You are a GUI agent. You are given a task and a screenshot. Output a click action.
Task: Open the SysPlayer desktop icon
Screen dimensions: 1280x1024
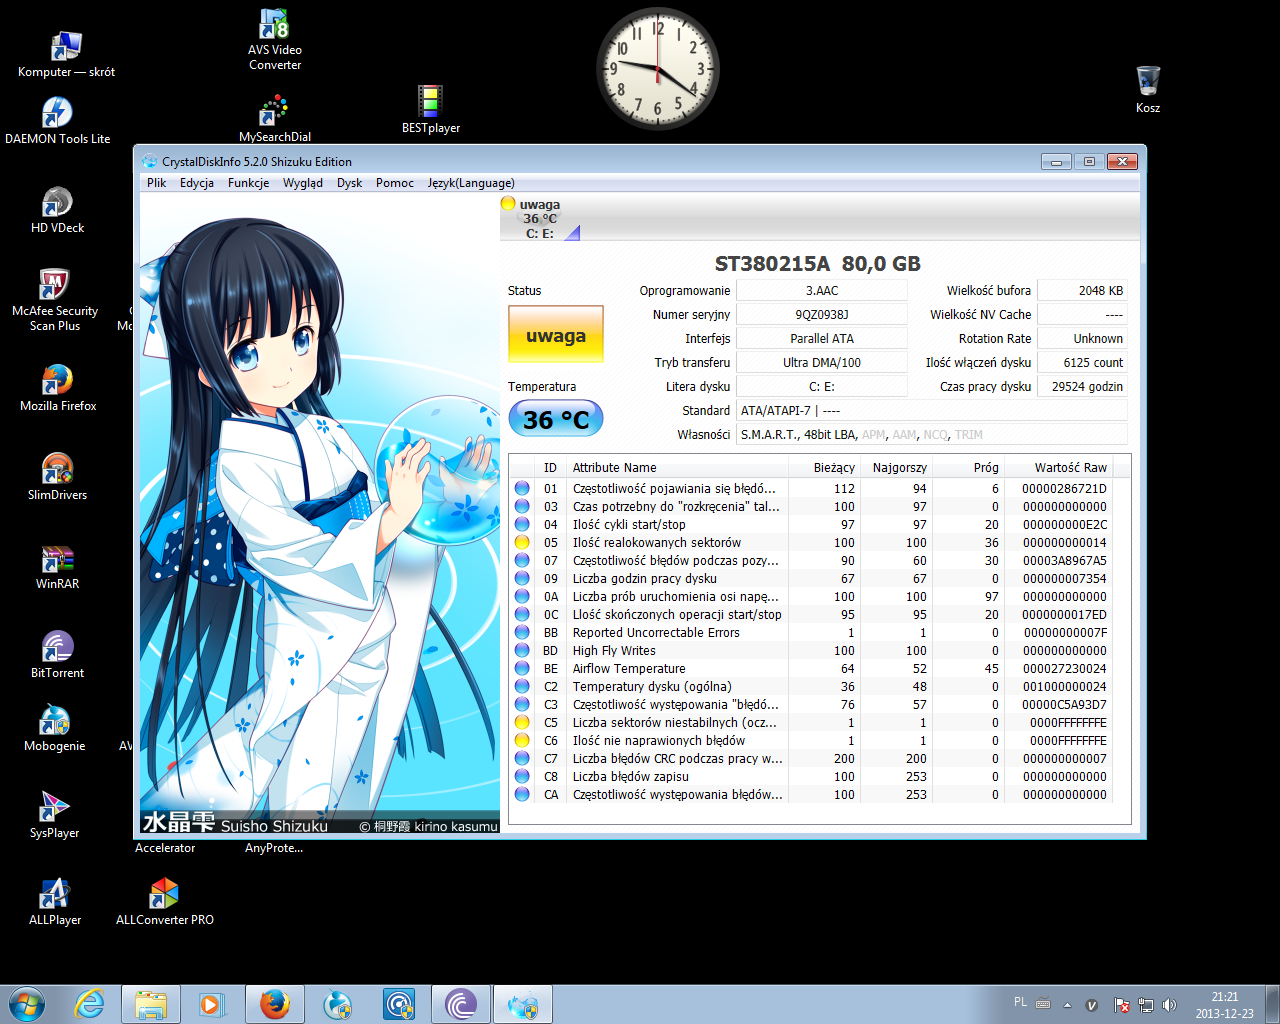pyautogui.click(x=54, y=815)
